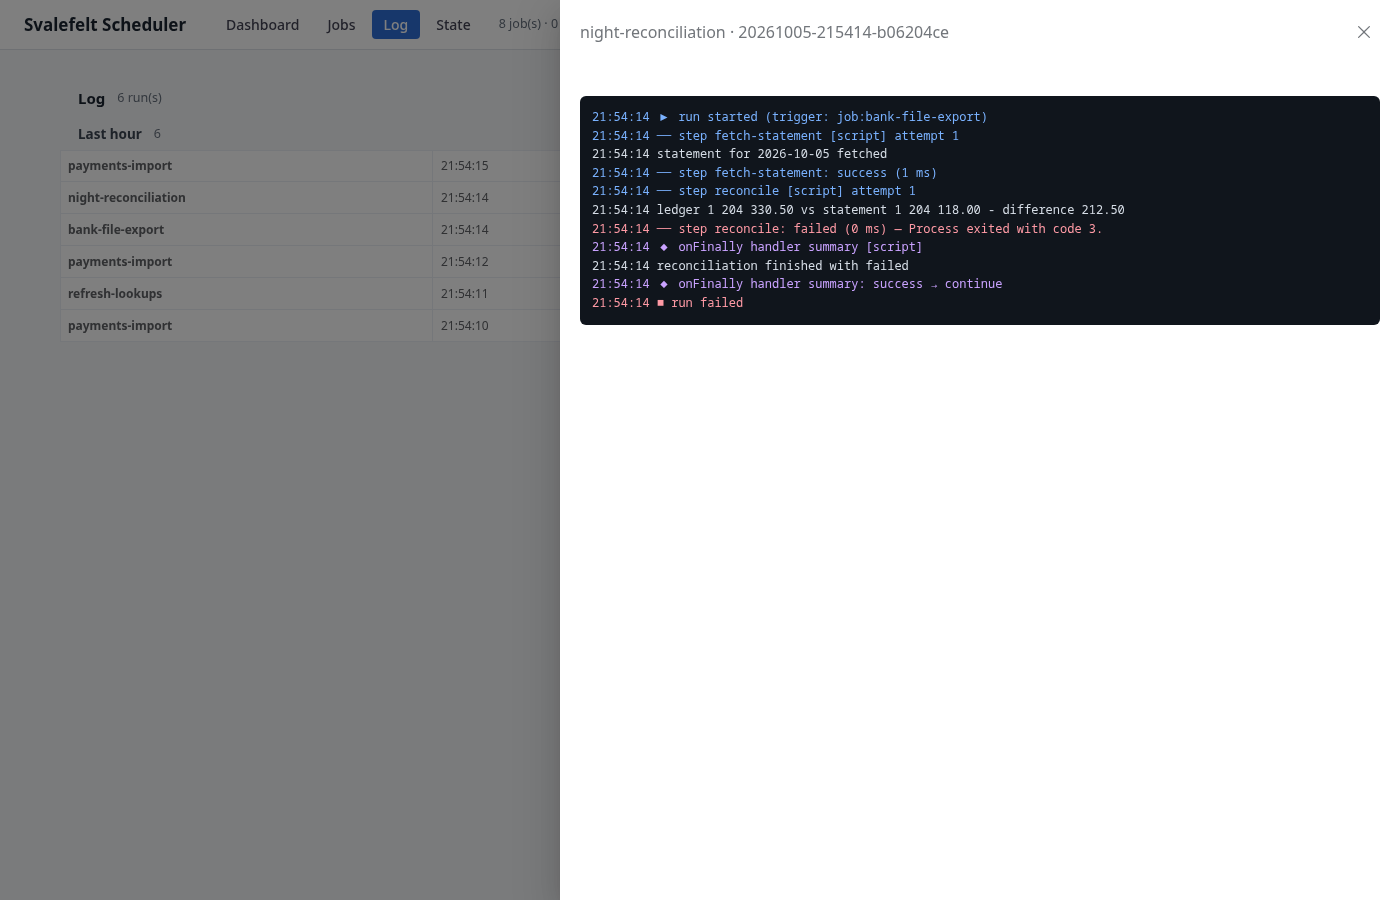Click the 'onFinally handler summary [script]' line
This screenshot has width=1400, height=900.
click(757, 247)
